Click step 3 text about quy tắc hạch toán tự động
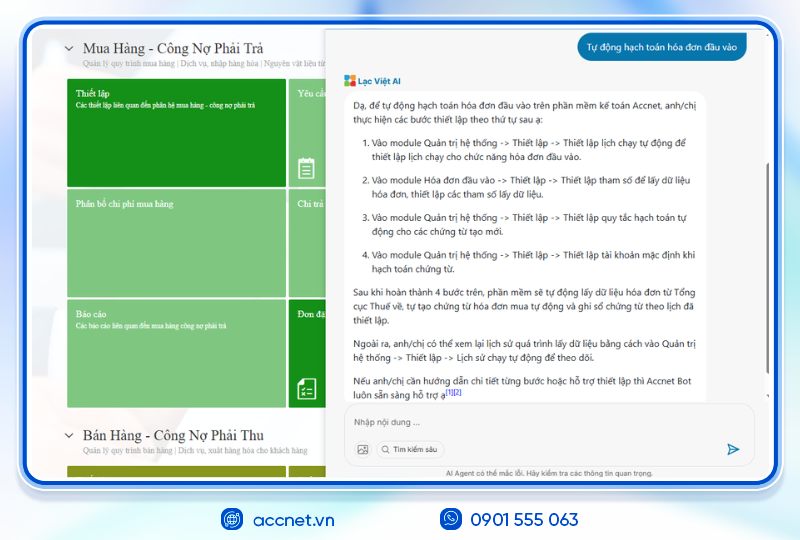Screen dimensions: 800x540 point(528,225)
